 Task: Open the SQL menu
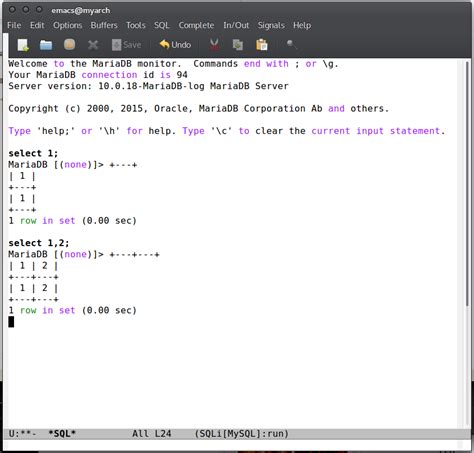tap(162, 25)
